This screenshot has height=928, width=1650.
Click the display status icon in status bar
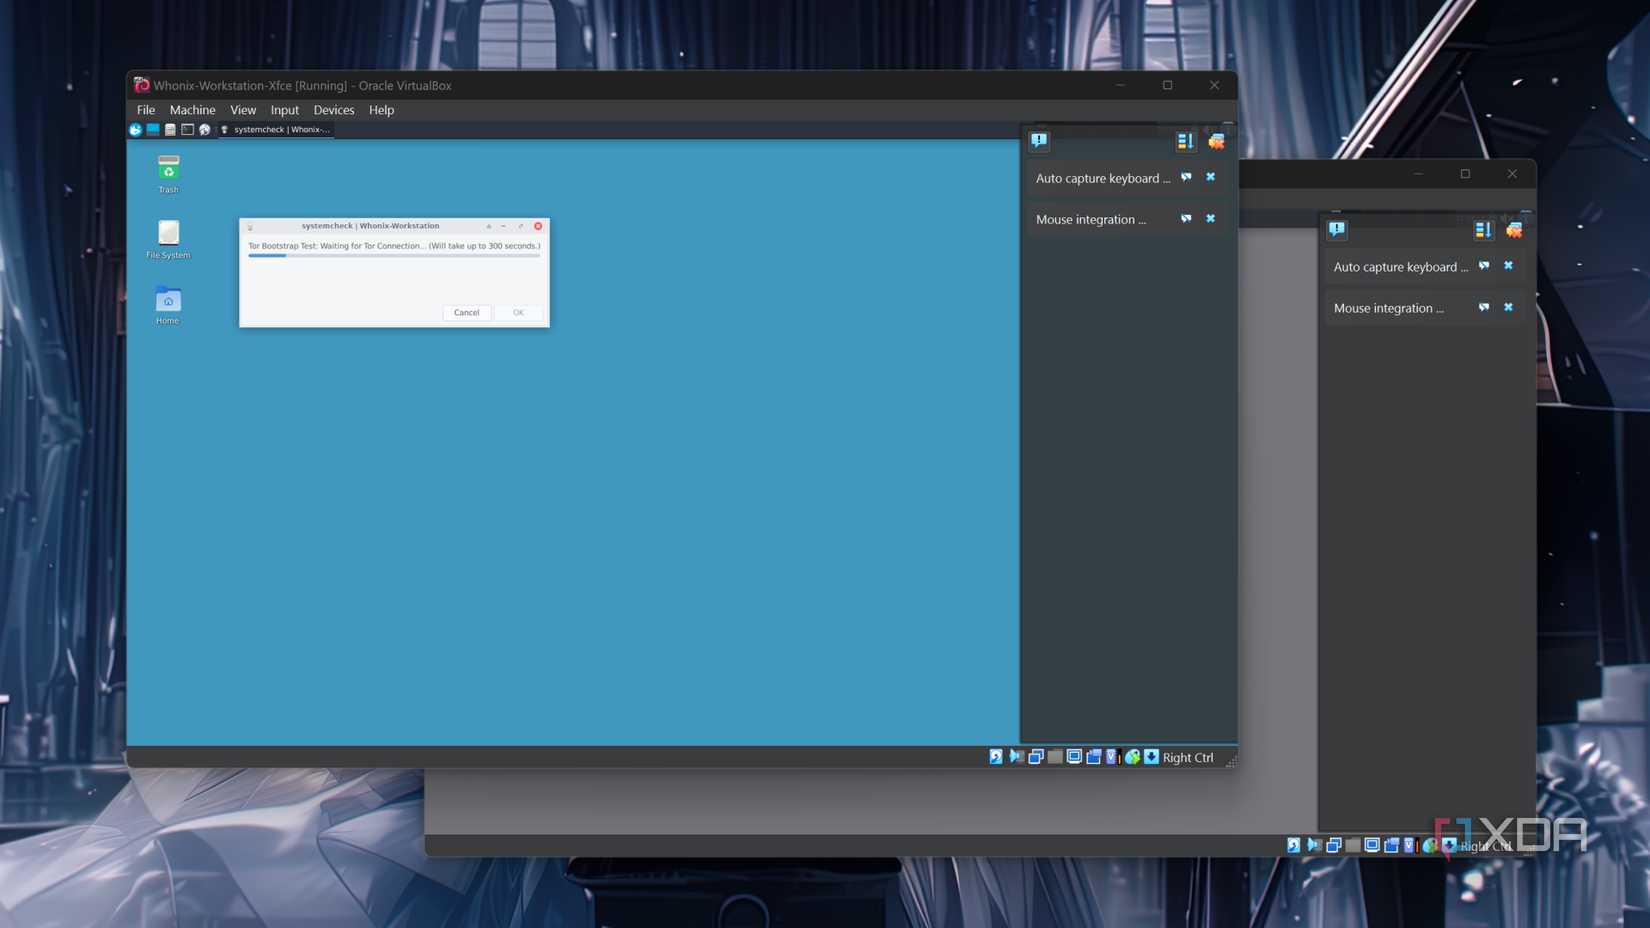[x=1074, y=757]
